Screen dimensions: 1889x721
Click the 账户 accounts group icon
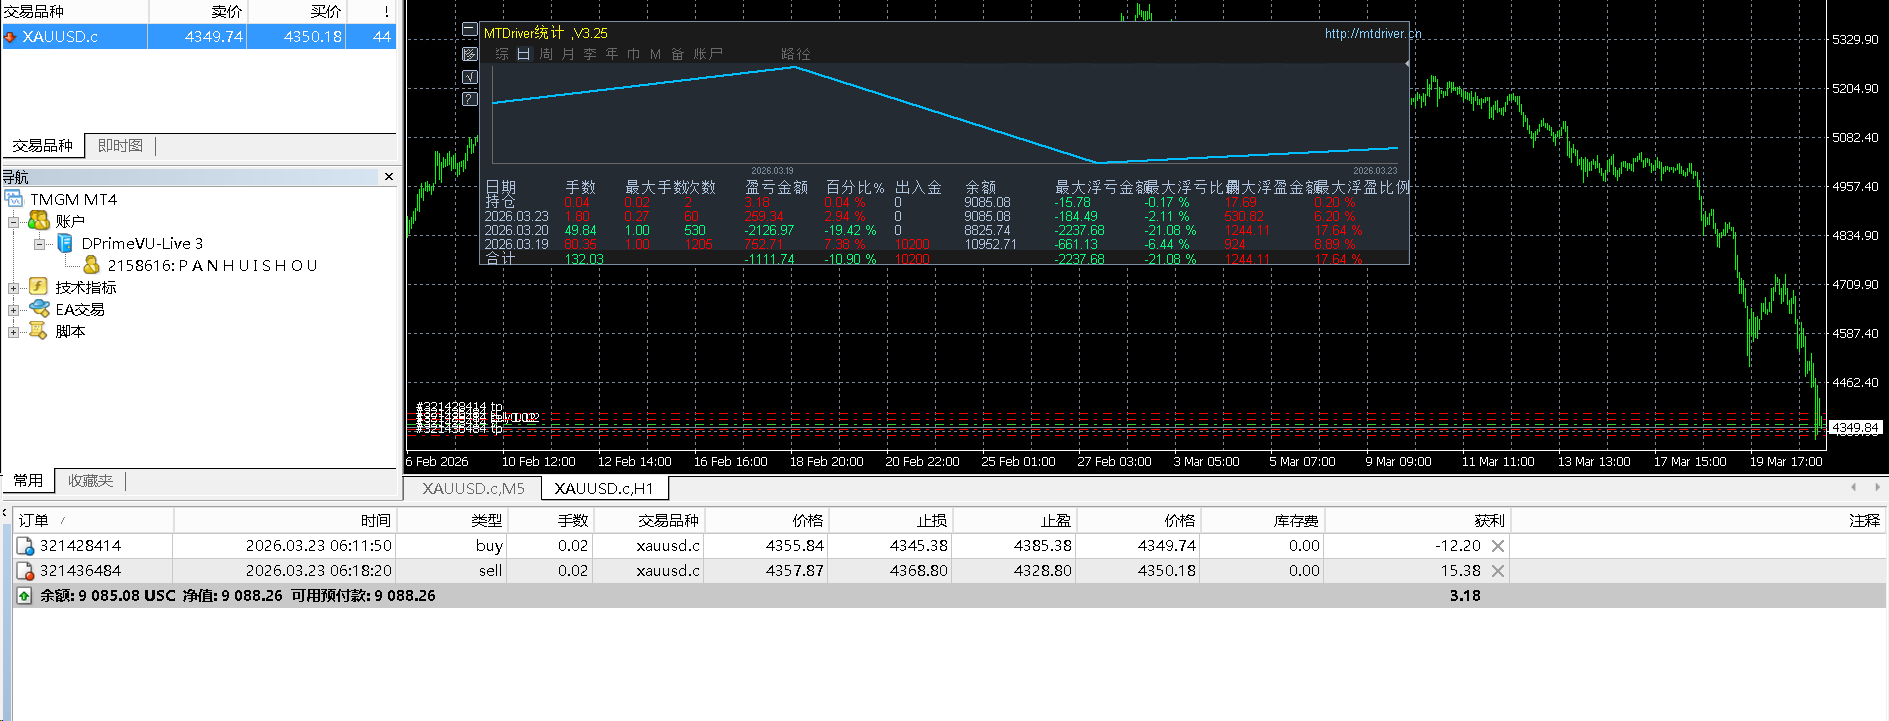pyautogui.click(x=39, y=221)
